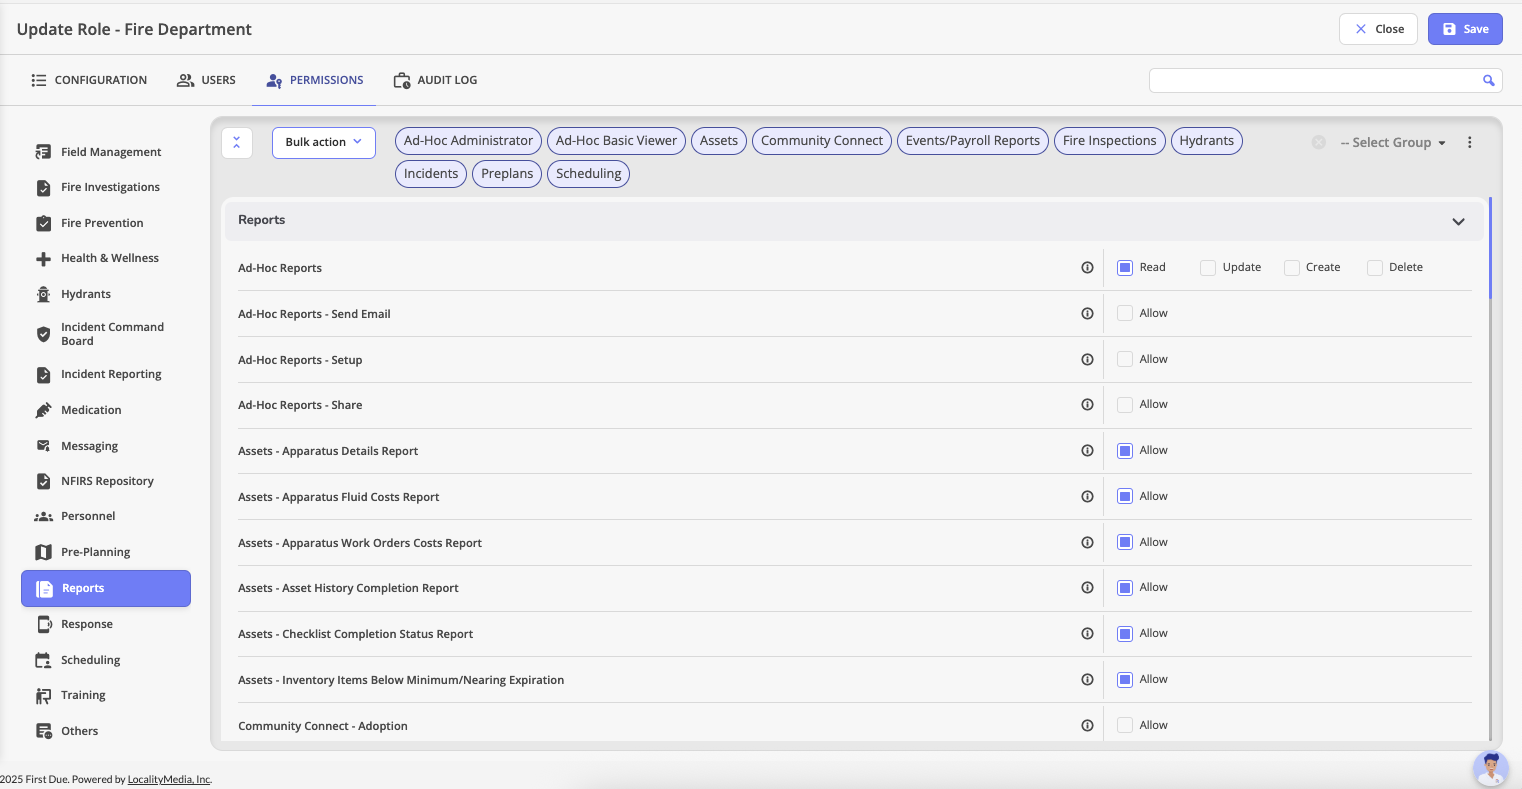Allow Ad-Hoc Reports - Share
1522x789 pixels.
[1125, 404]
